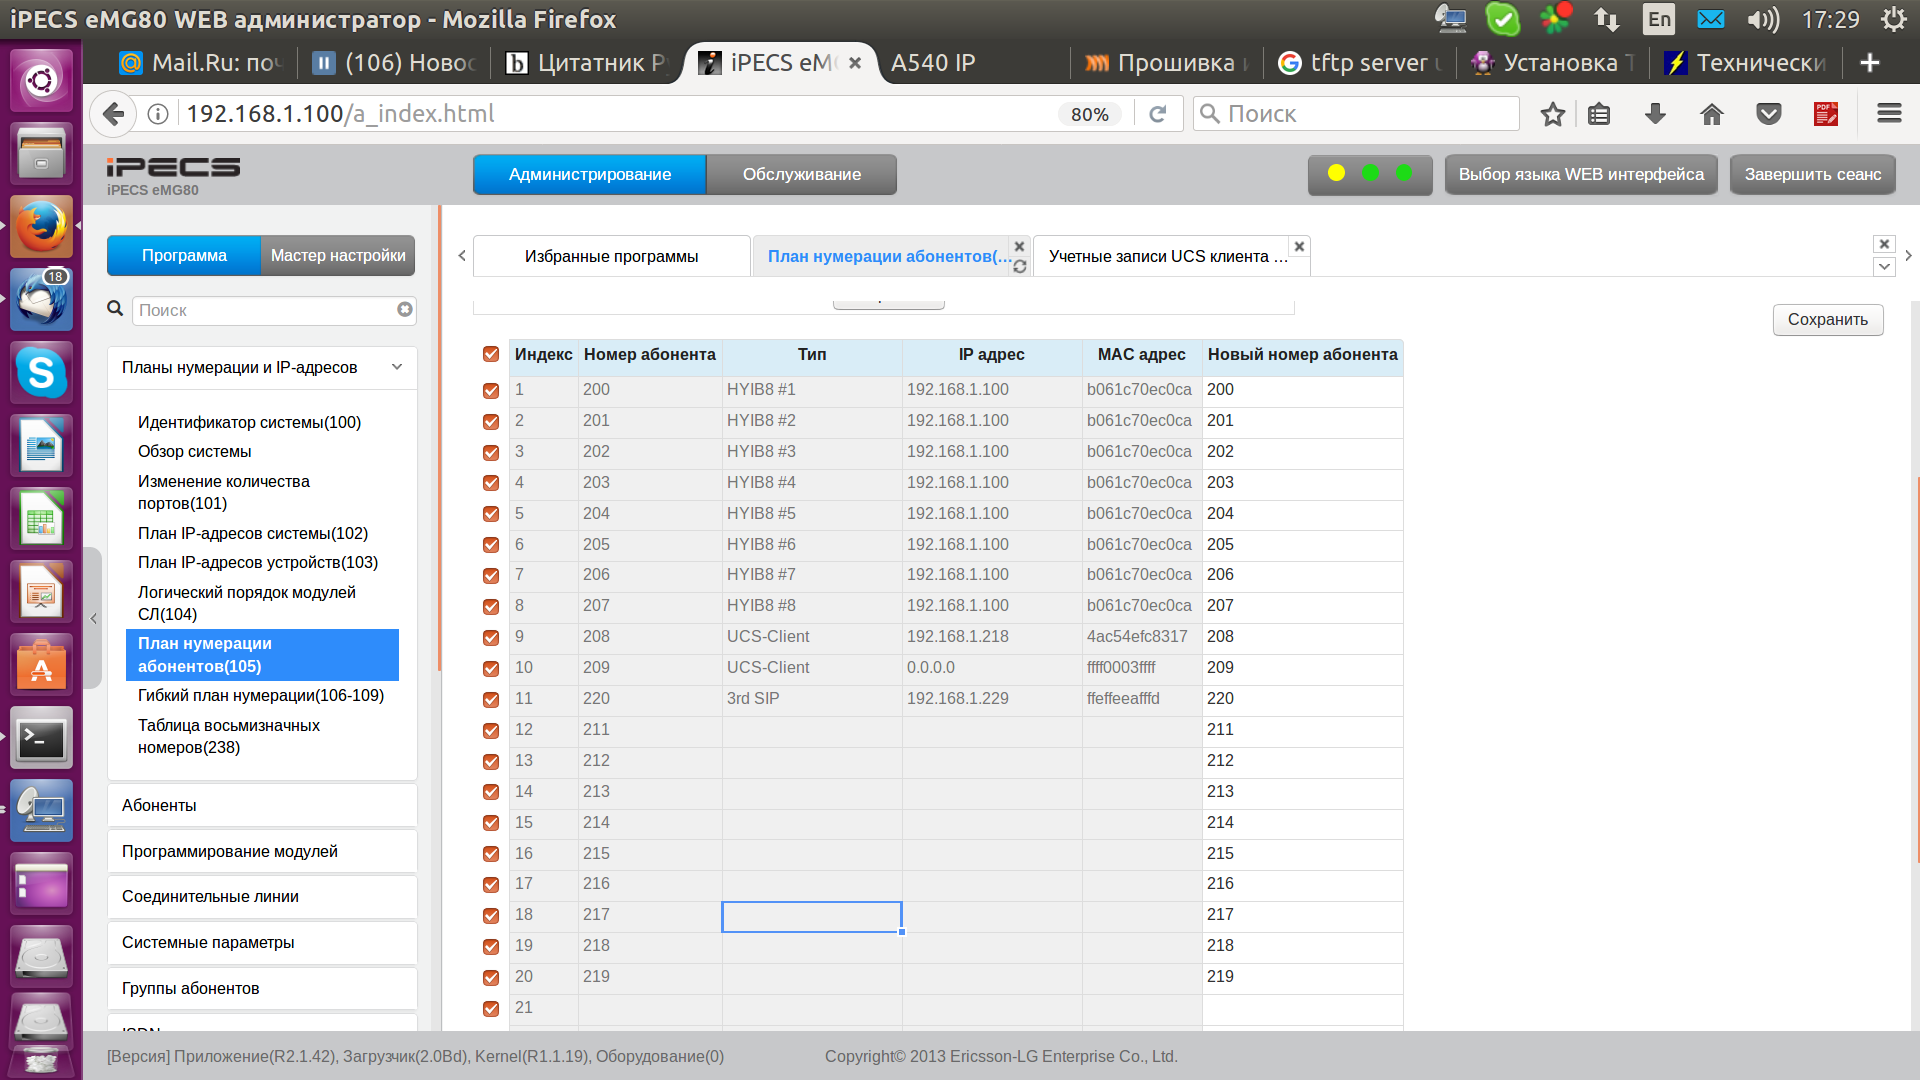Launch Terminal from Ubuntu dock
The height and width of the screenshot is (1080, 1920).
[x=41, y=739]
